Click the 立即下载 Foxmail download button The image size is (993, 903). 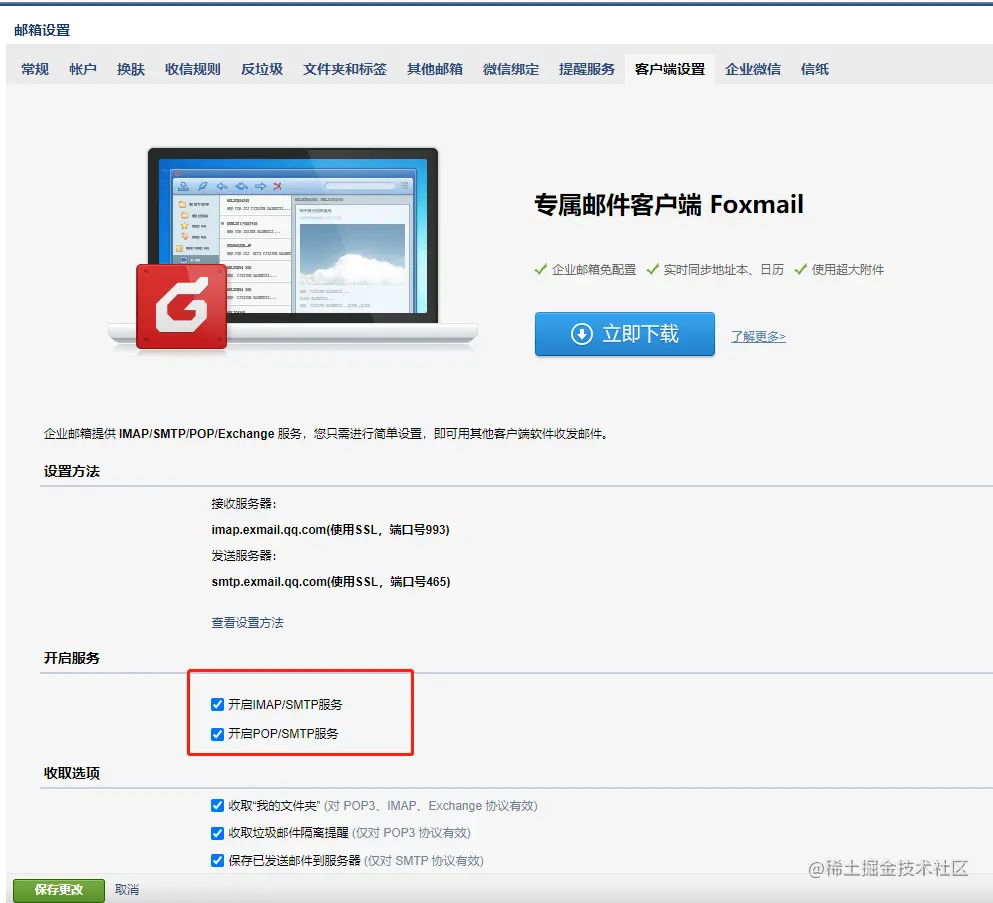click(x=624, y=334)
